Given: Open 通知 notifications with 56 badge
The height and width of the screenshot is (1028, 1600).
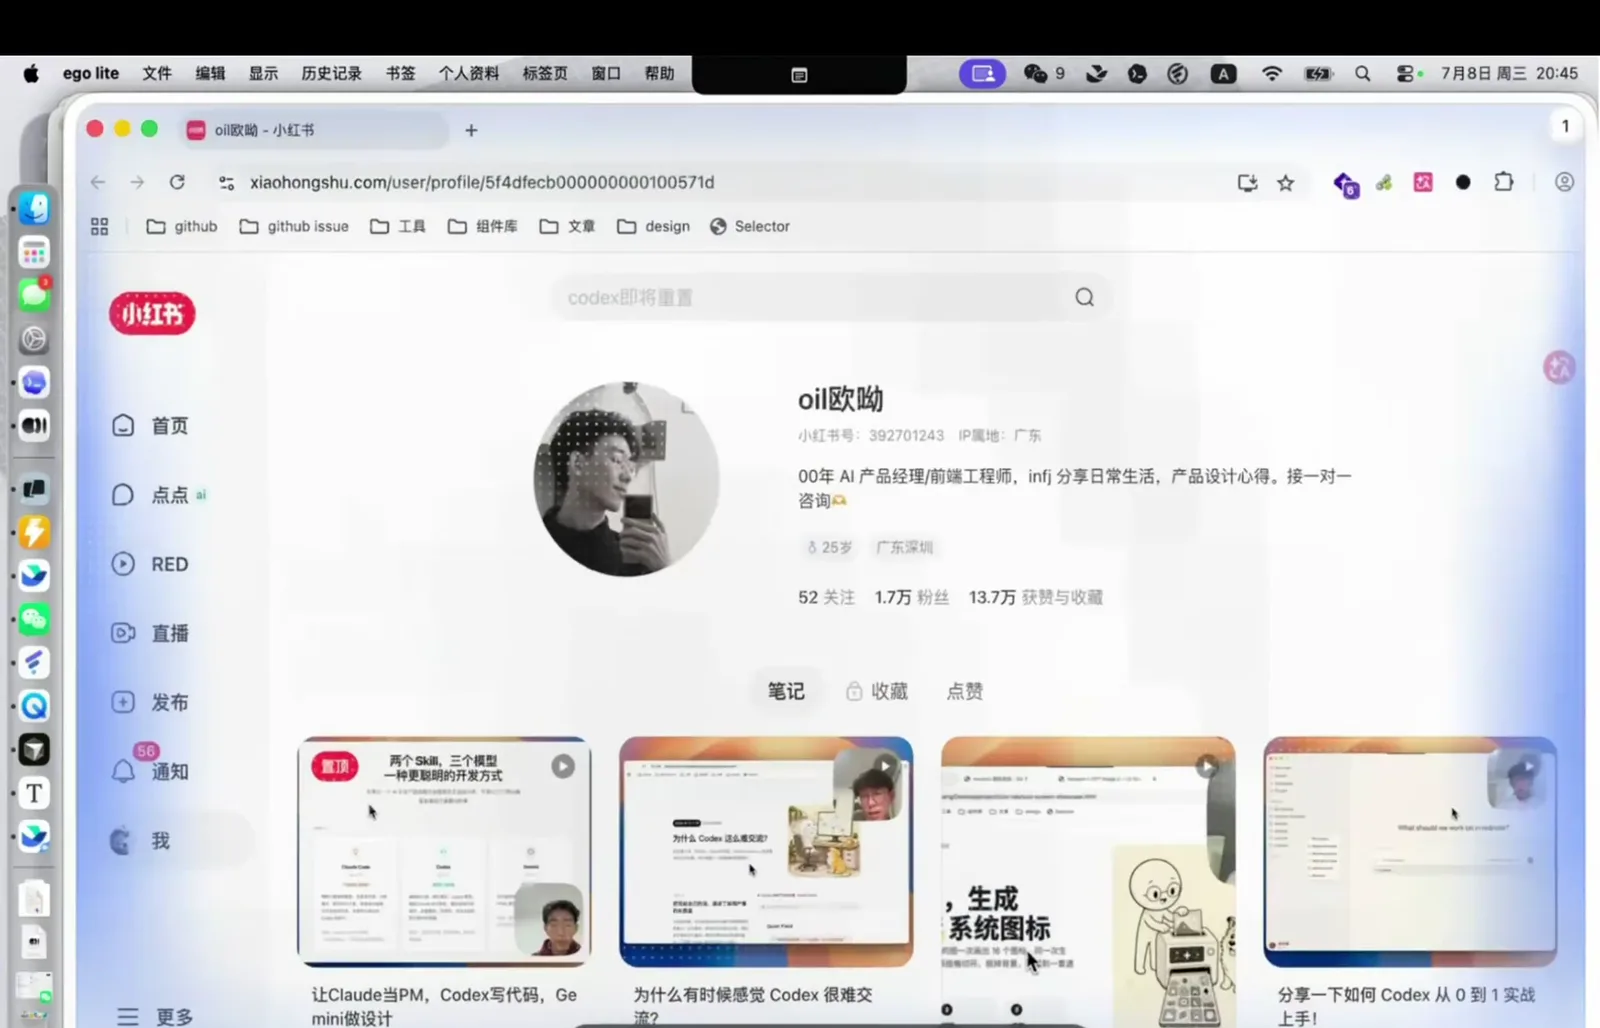Looking at the screenshot, I should pos(150,771).
